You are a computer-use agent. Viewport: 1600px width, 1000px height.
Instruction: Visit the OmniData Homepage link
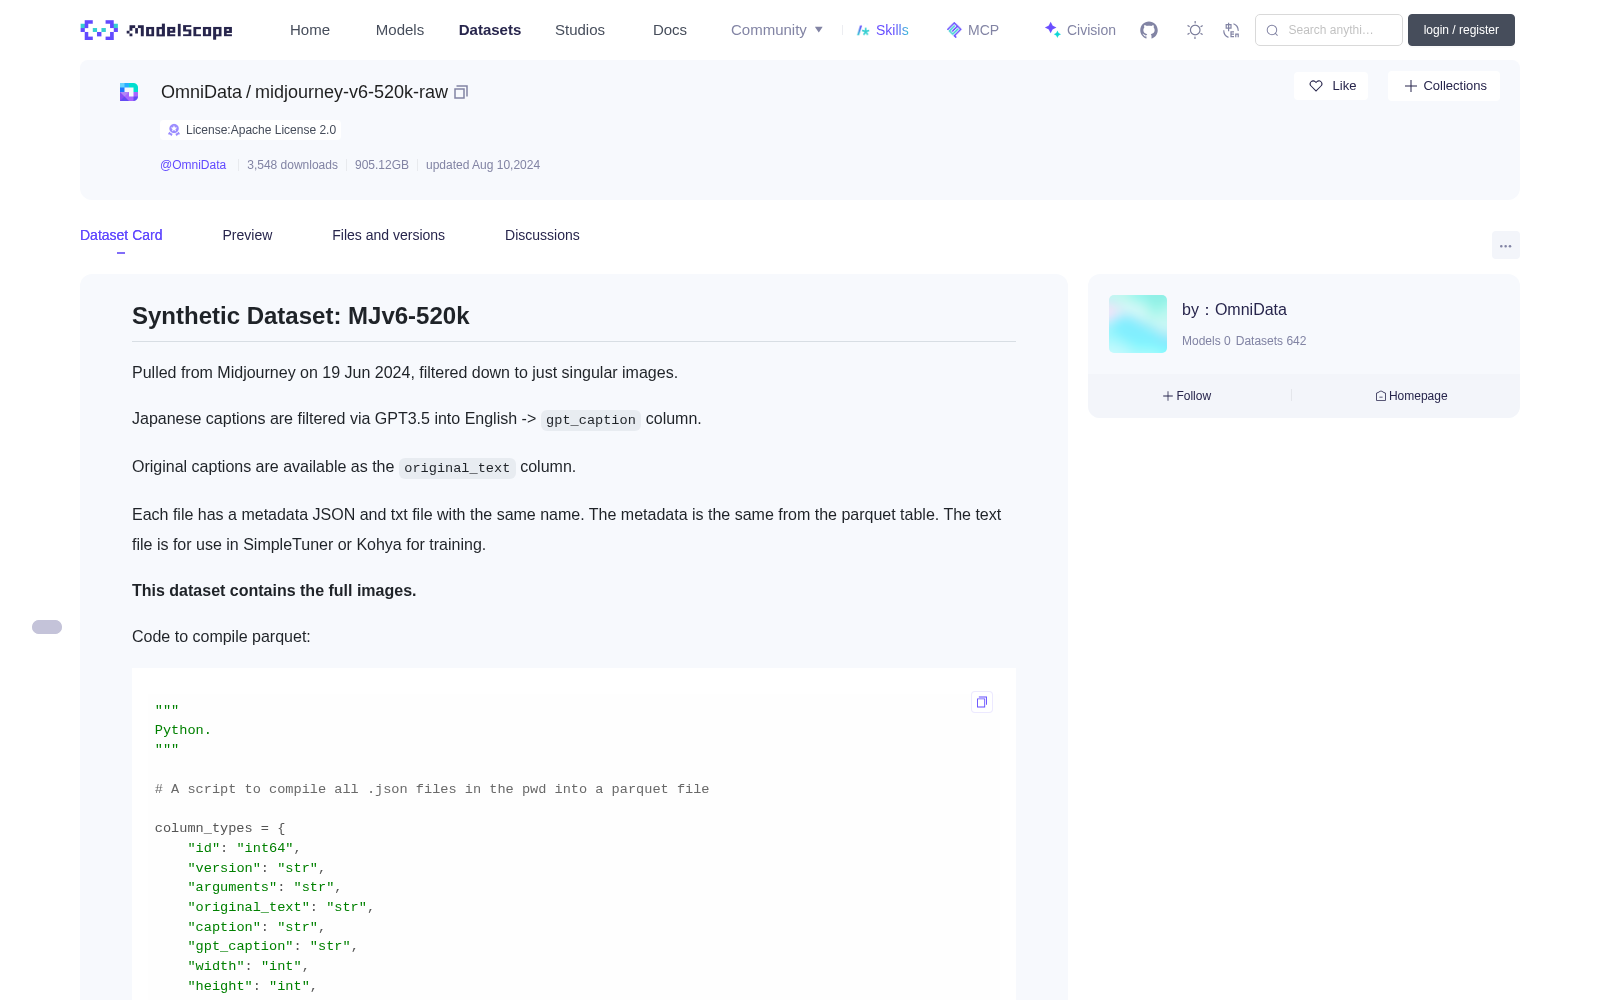[x=1411, y=396]
